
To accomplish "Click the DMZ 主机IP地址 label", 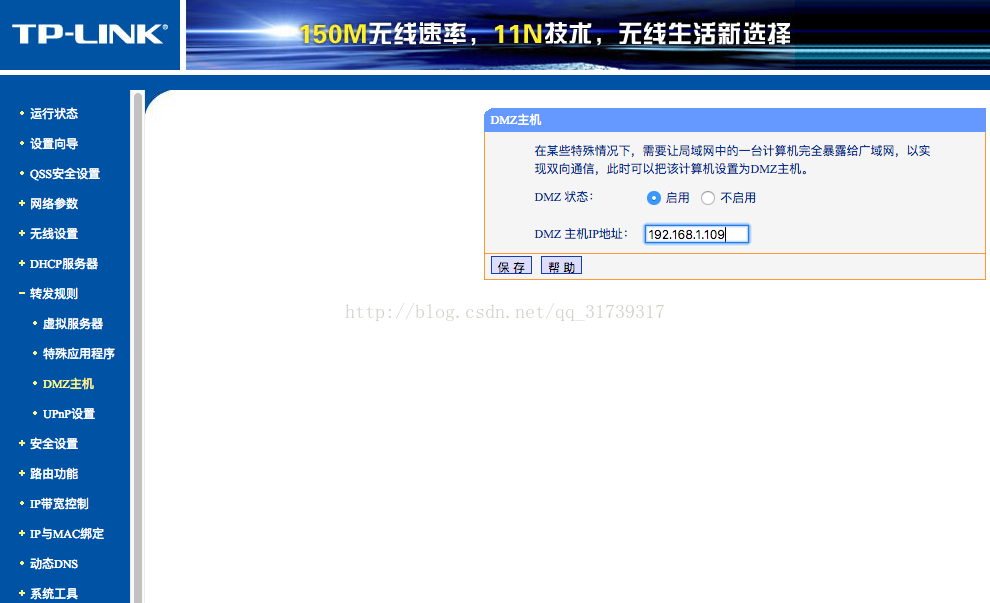I will (581, 234).
